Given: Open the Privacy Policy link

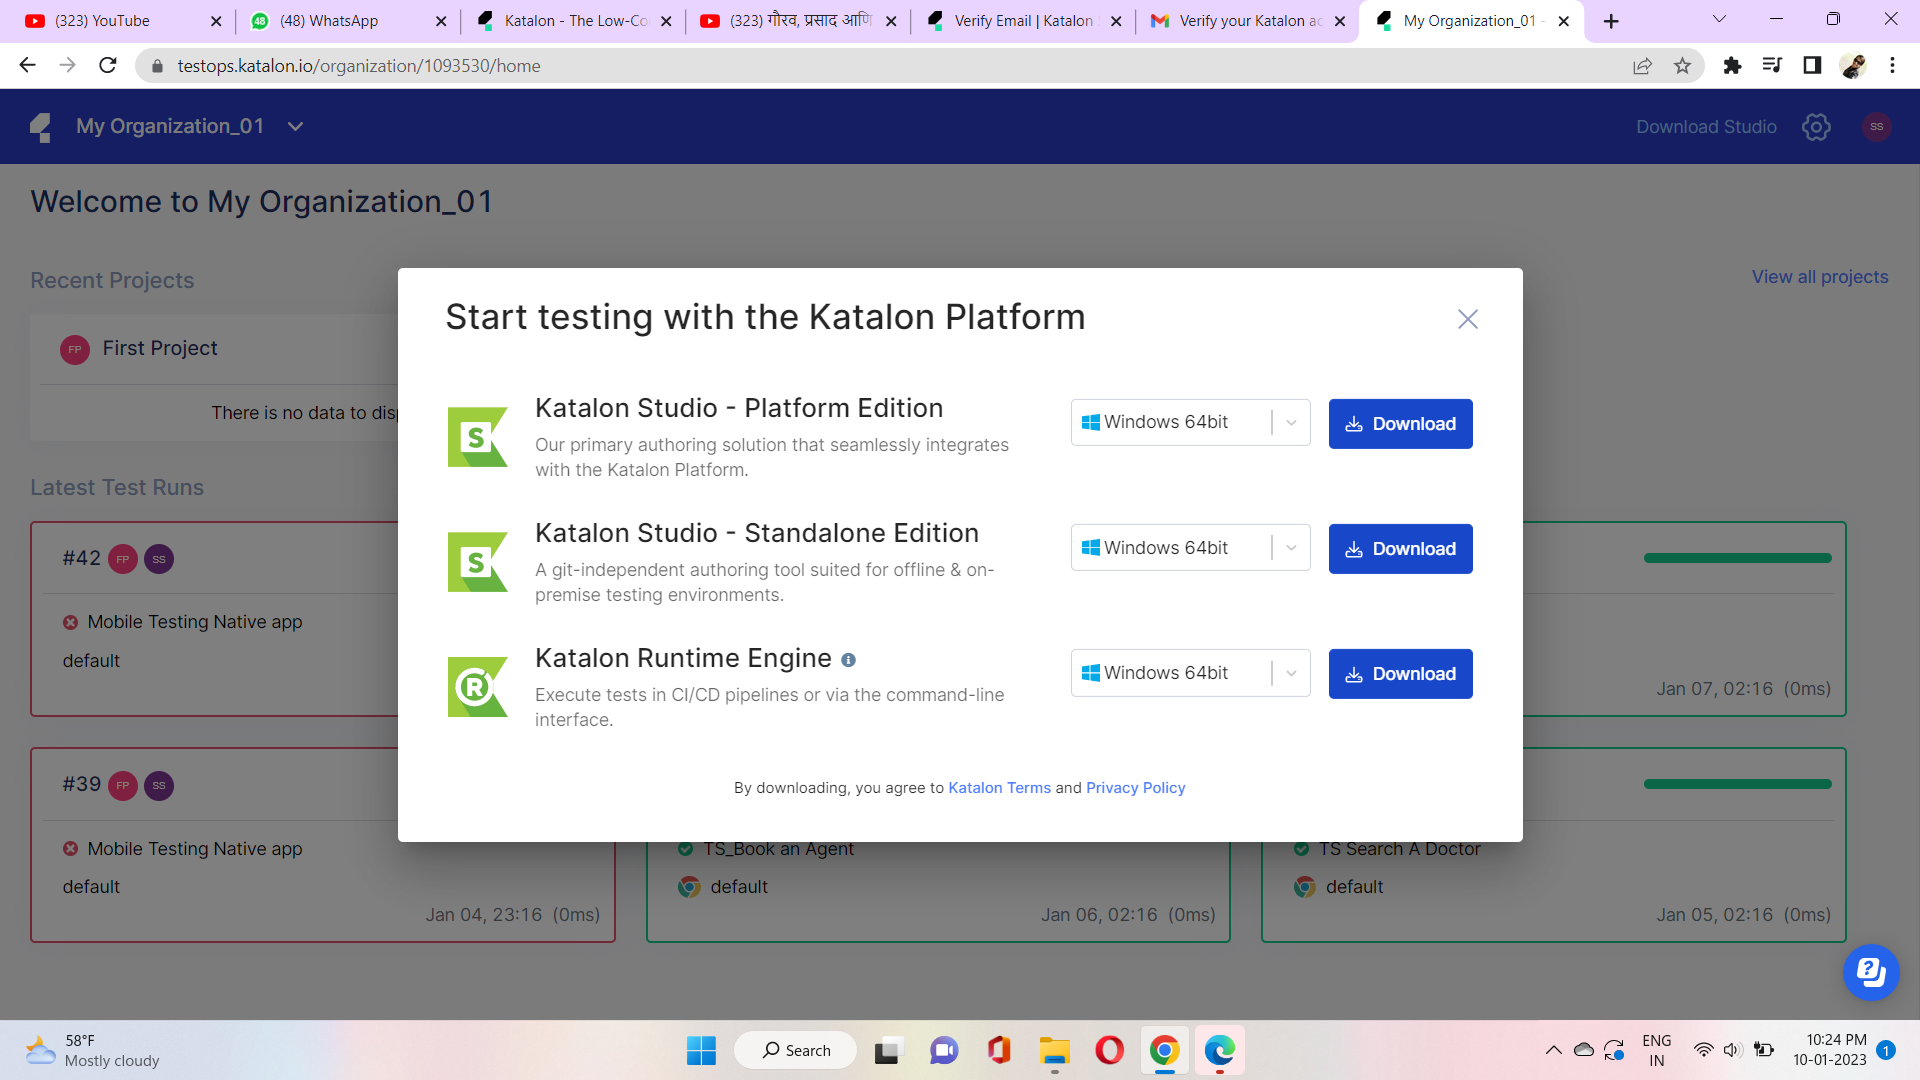Looking at the screenshot, I should [1135, 788].
